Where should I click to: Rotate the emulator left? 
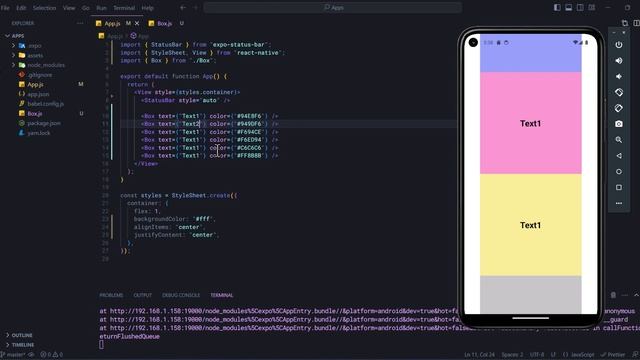[x=619, y=92]
